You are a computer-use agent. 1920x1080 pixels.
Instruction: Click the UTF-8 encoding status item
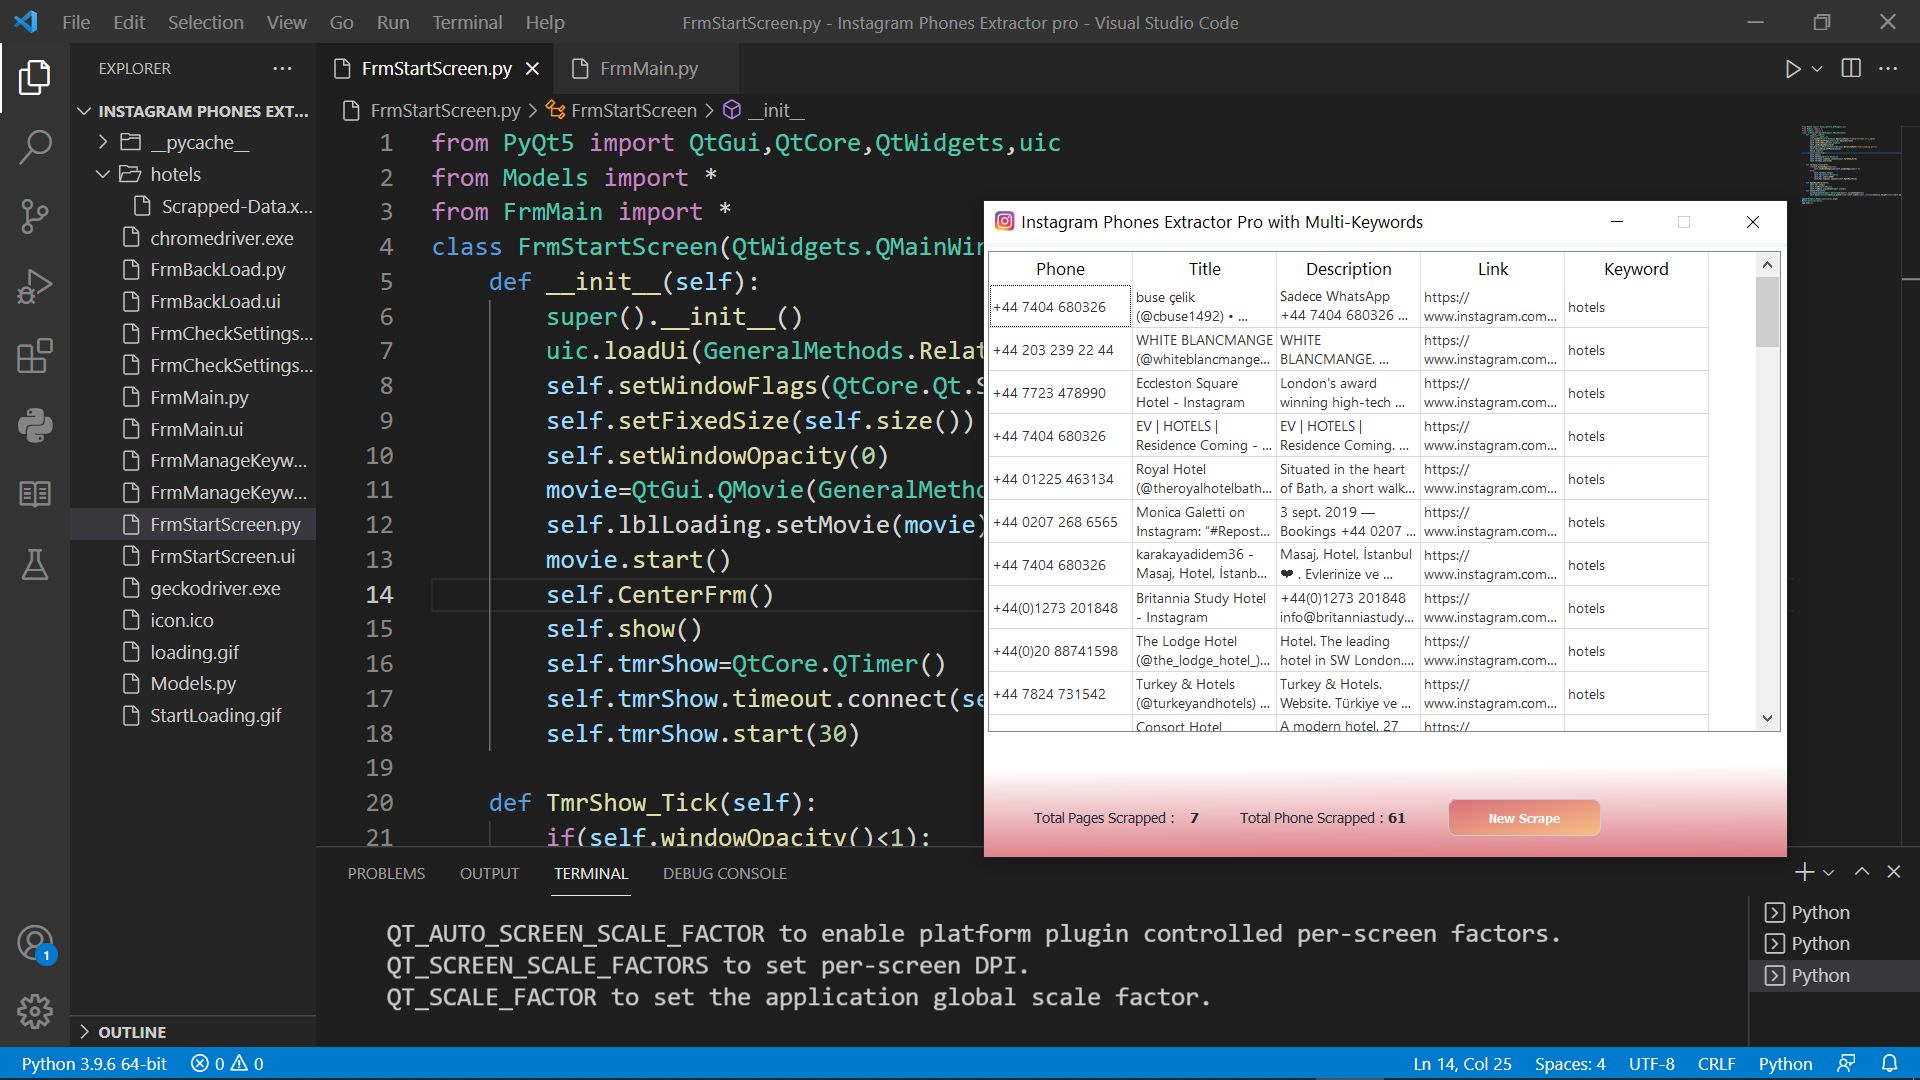tap(1651, 1063)
